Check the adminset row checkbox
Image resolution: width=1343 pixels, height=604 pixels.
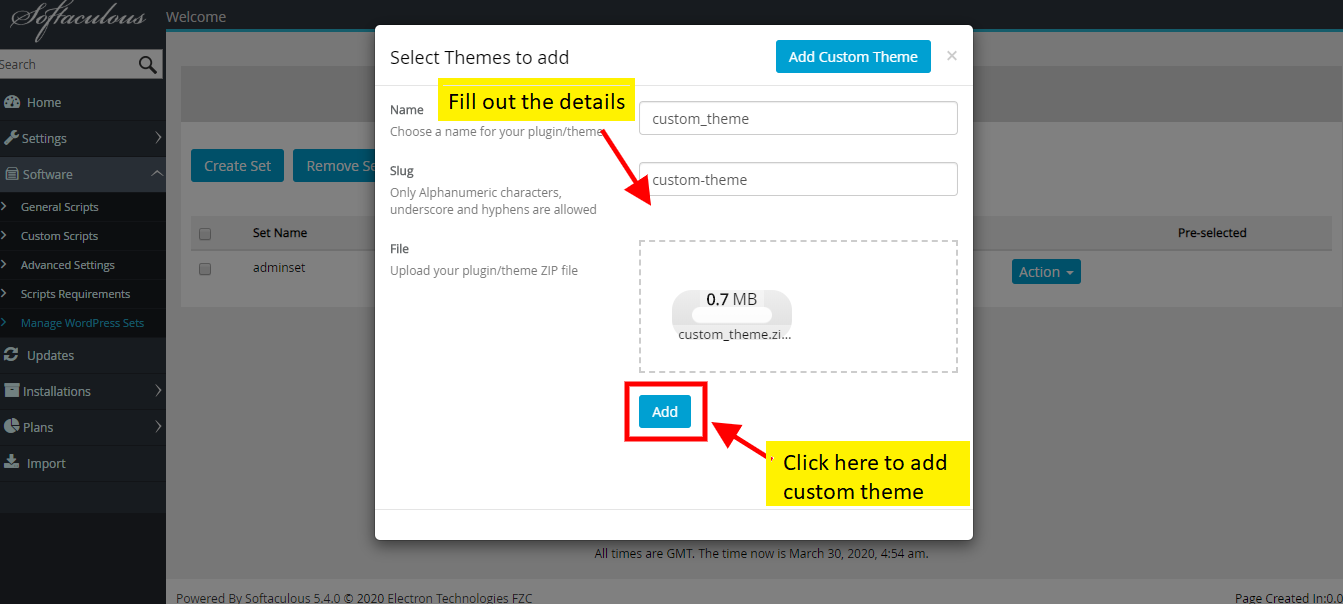pyautogui.click(x=205, y=269)
